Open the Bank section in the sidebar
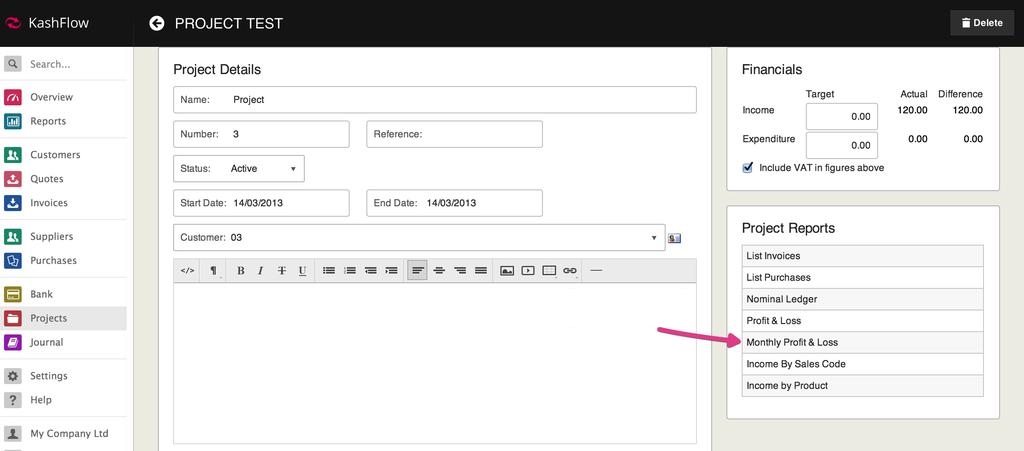 tap(41, 294)
